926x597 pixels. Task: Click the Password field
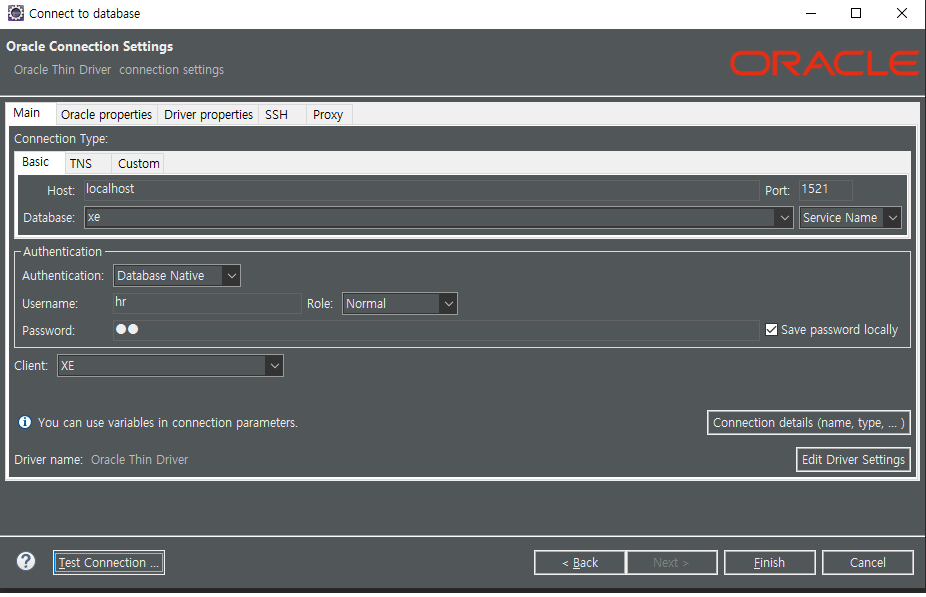pyautogui.click(x=436, y=330)
